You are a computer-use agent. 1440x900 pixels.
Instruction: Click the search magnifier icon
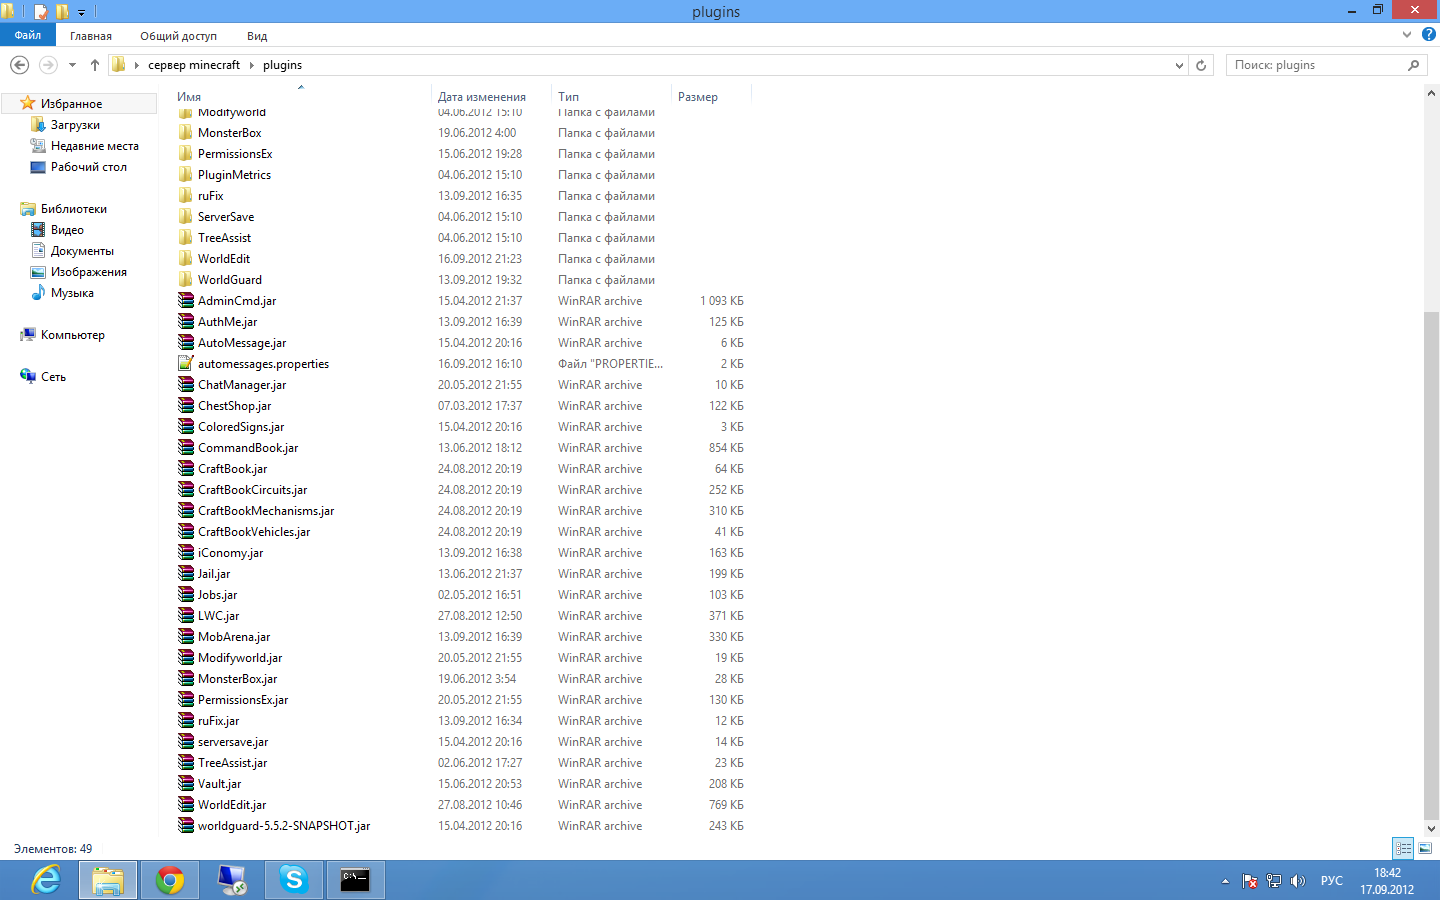(1413, 65)
